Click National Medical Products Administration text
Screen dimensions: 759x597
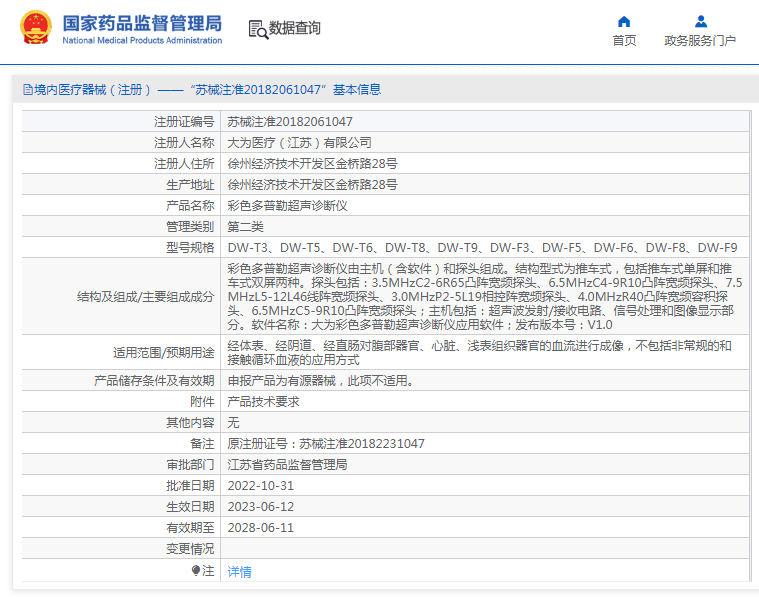pos(142,41)
